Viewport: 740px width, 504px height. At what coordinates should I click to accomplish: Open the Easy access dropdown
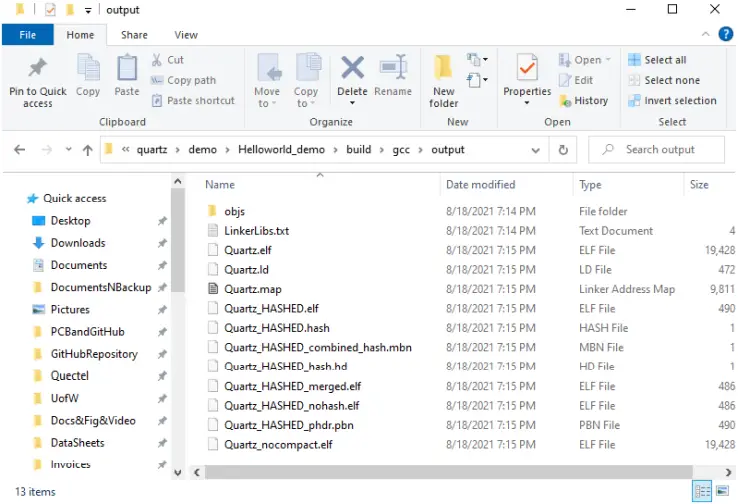[x=477, y=79]
